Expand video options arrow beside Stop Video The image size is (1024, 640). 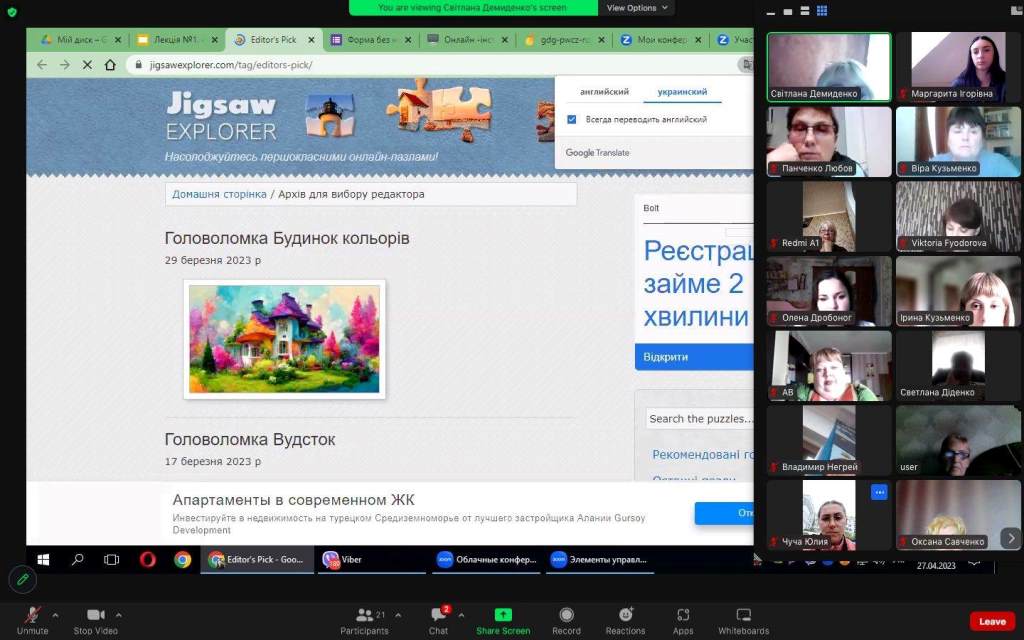click(x=119, y=615)
